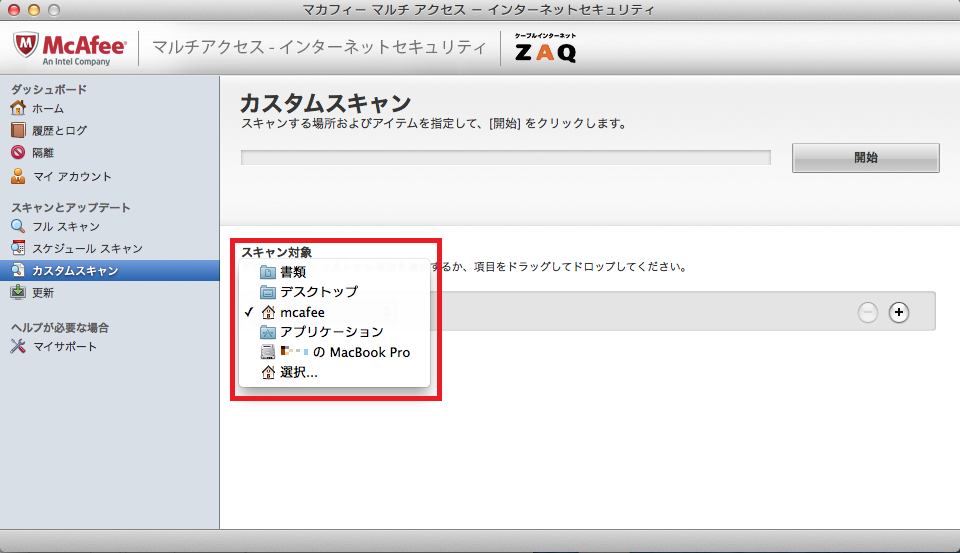Click the マイ アカウント person icon
The width and height of the screenshot is (960, 553).
click(x=18, y=176)
